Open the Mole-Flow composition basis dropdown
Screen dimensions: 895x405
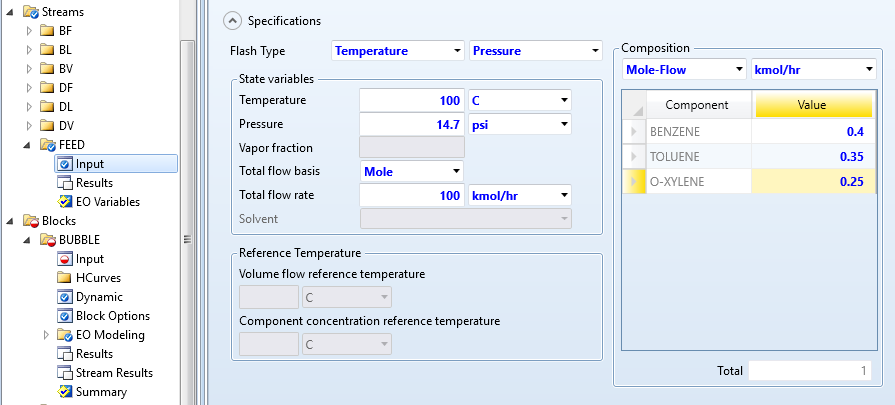tap(739, 70)
